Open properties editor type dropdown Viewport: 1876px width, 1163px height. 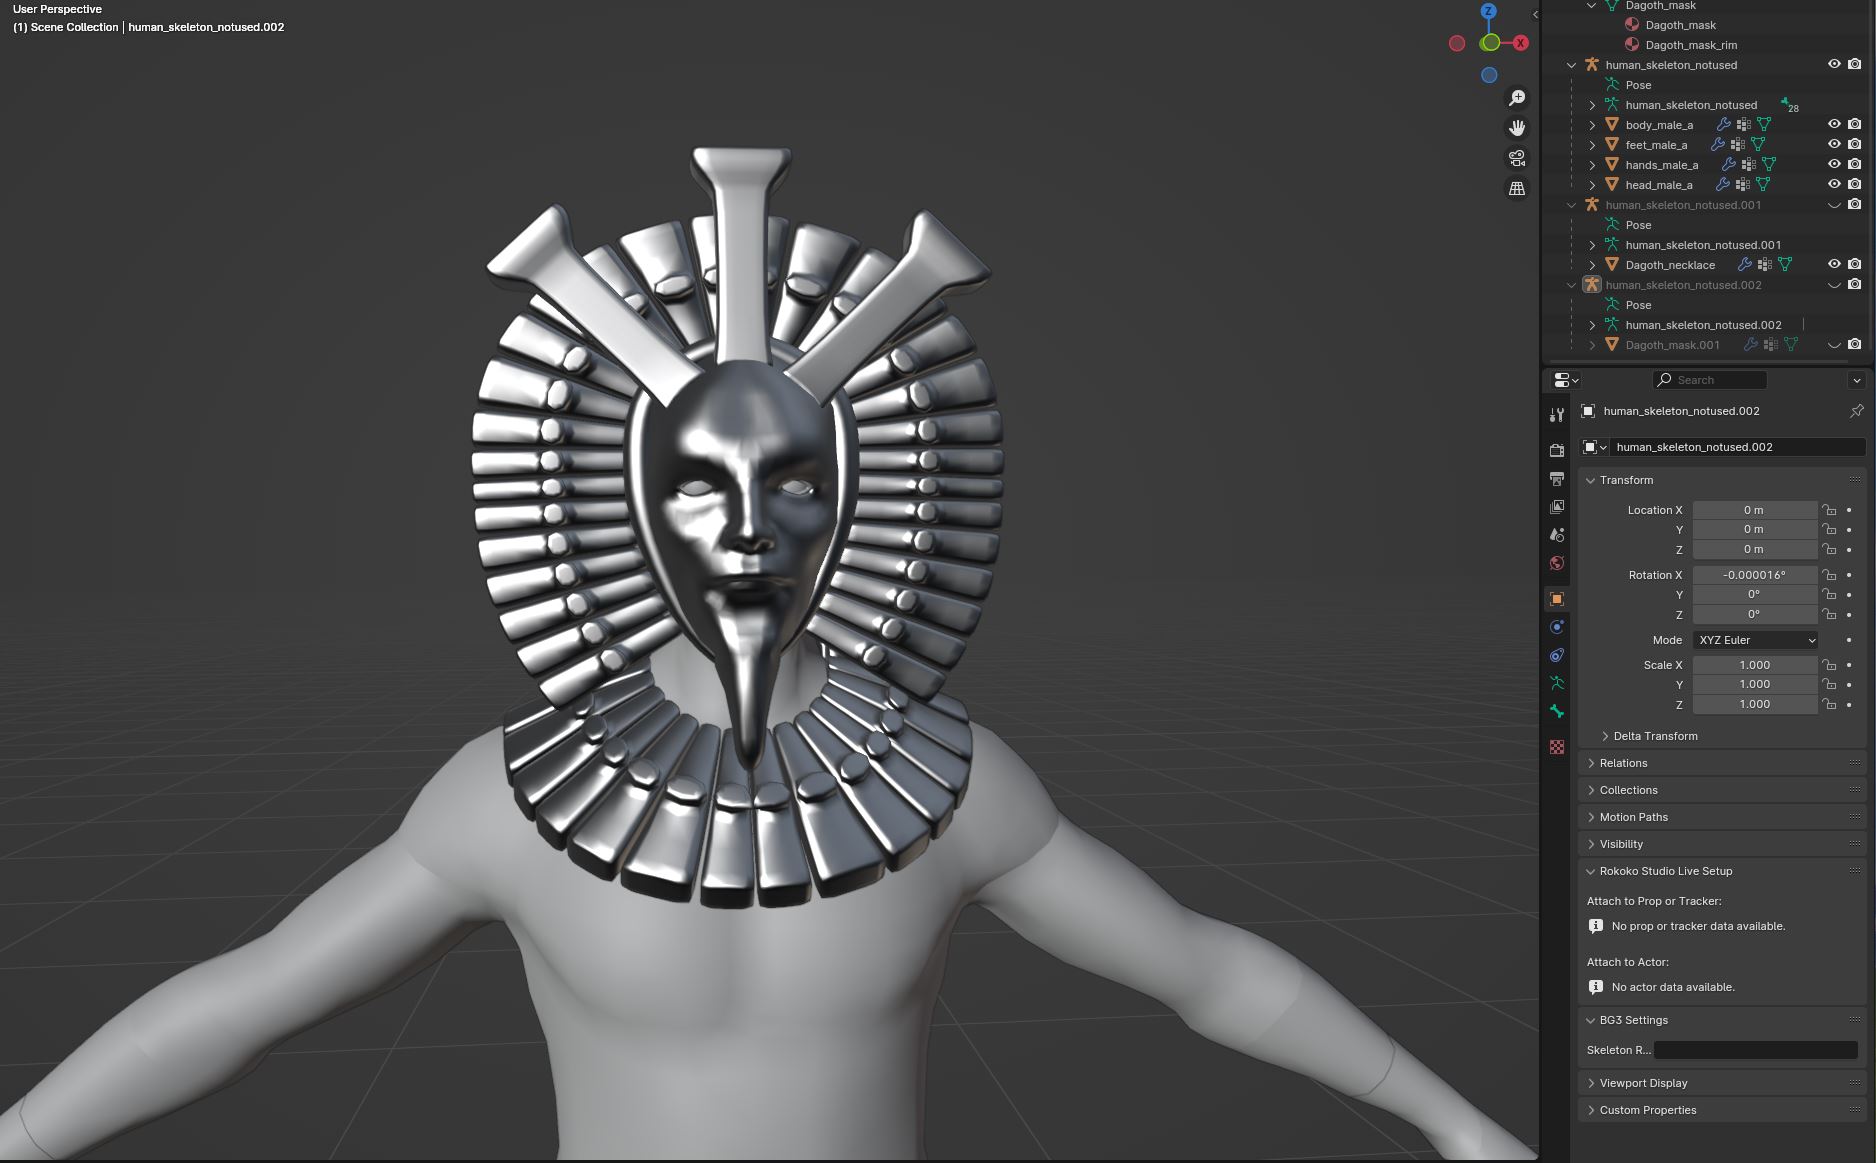pos(1566,380)
